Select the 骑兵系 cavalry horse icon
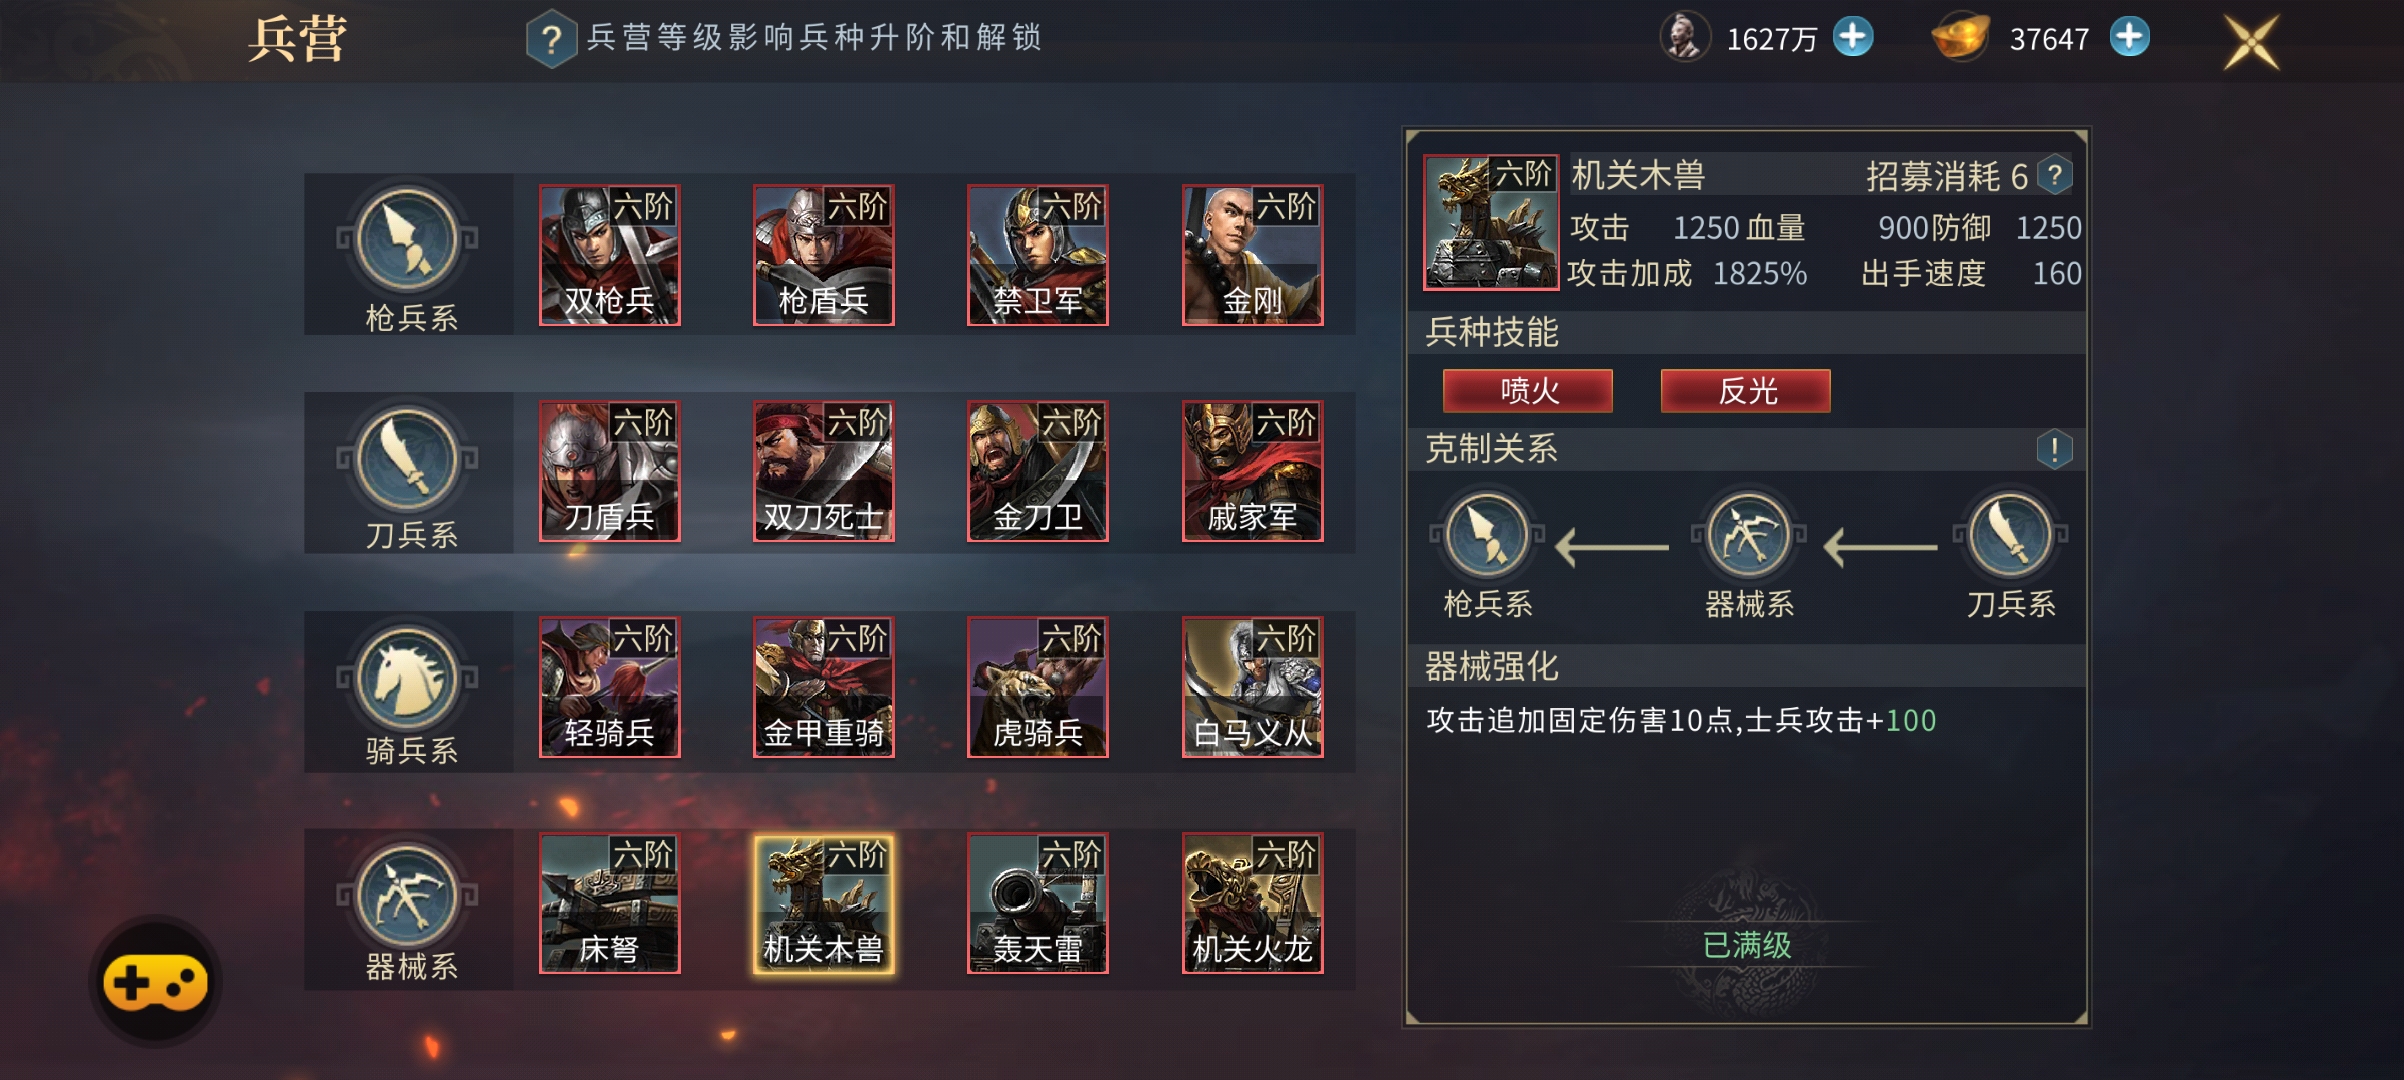This screenshot has height=1080, width=2404. point(408,677)
